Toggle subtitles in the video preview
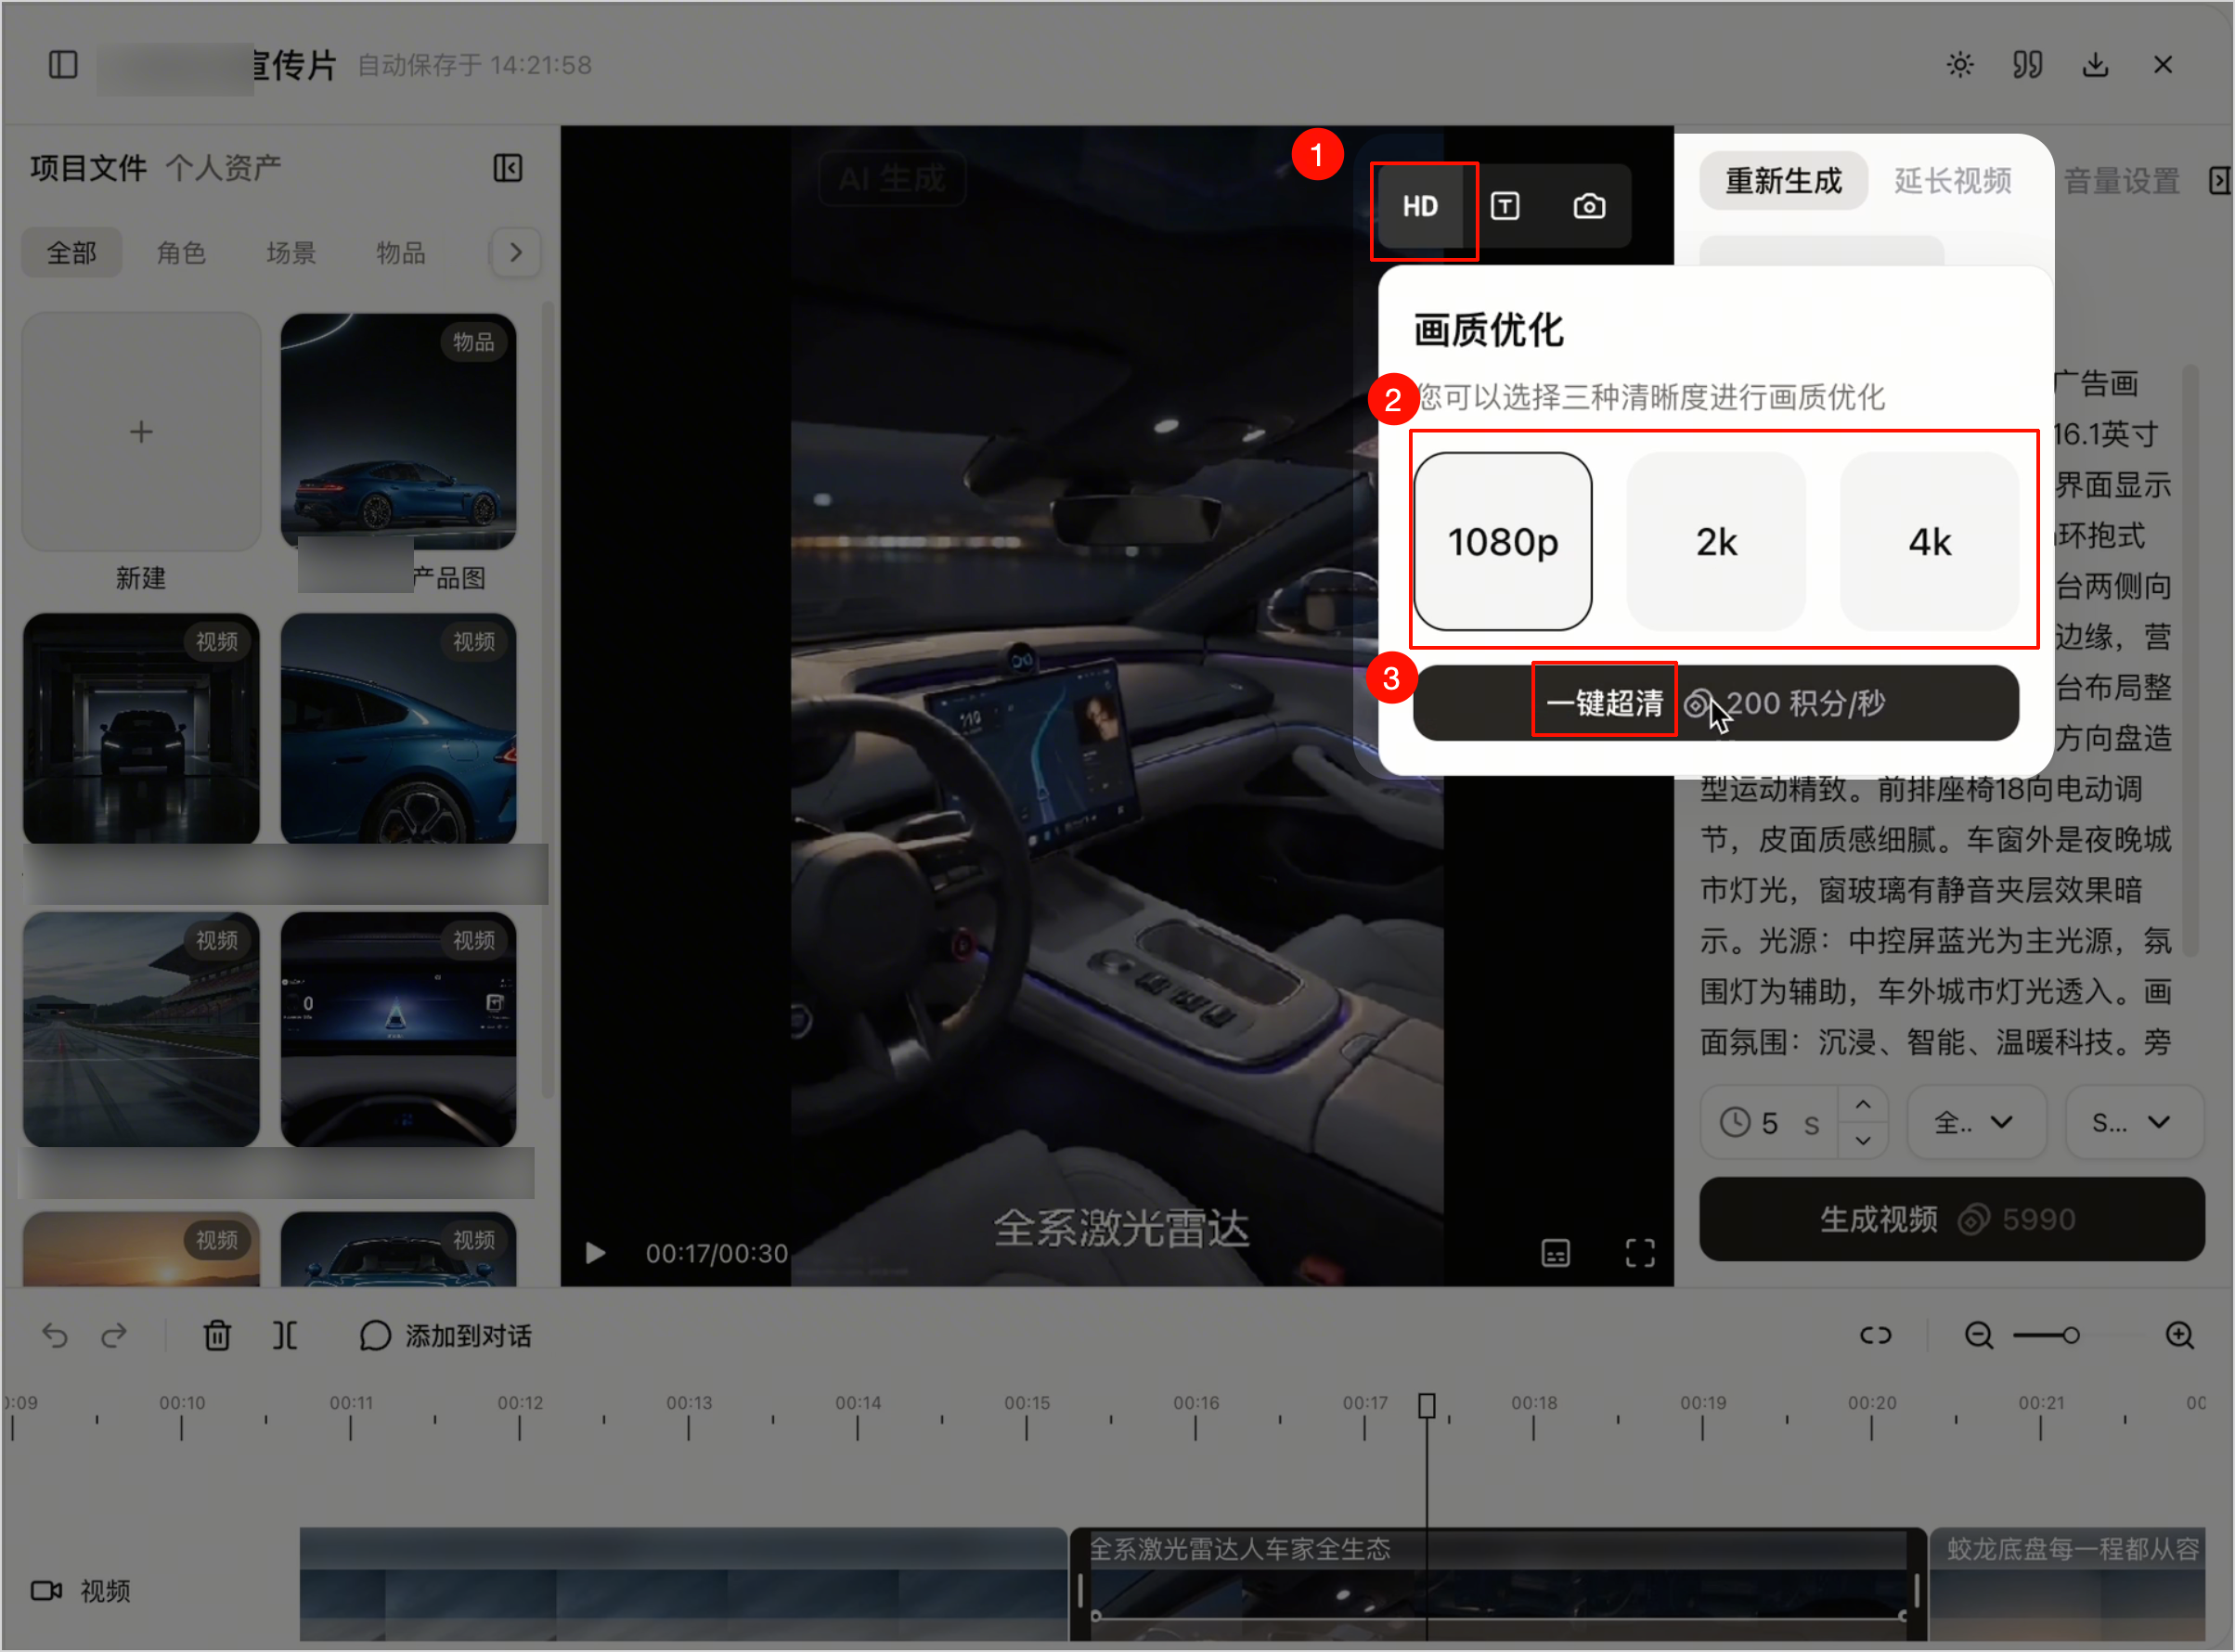Viewport: 2235px width, 1652px height. pos(1556,1253)
